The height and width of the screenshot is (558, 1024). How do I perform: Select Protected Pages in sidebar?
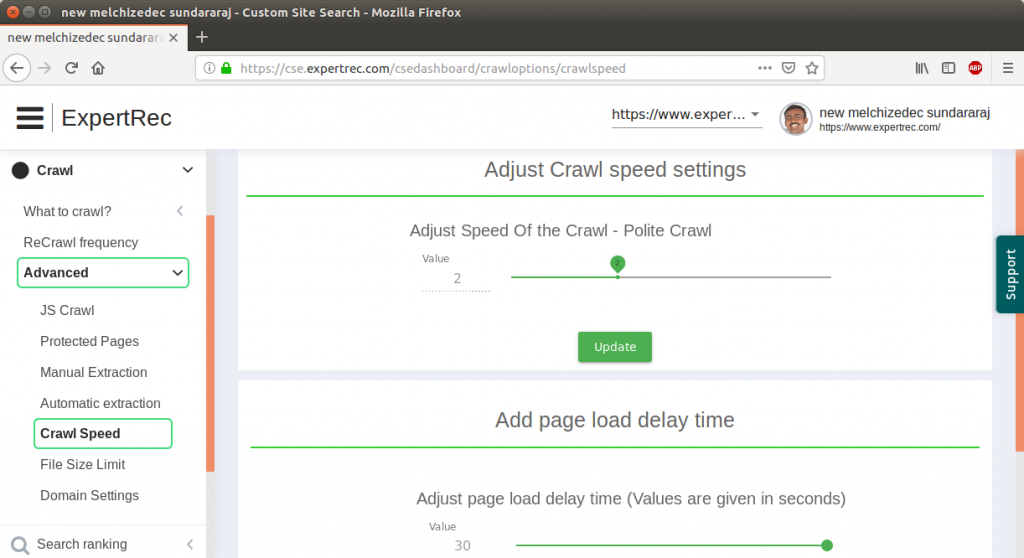pos(89,341)
